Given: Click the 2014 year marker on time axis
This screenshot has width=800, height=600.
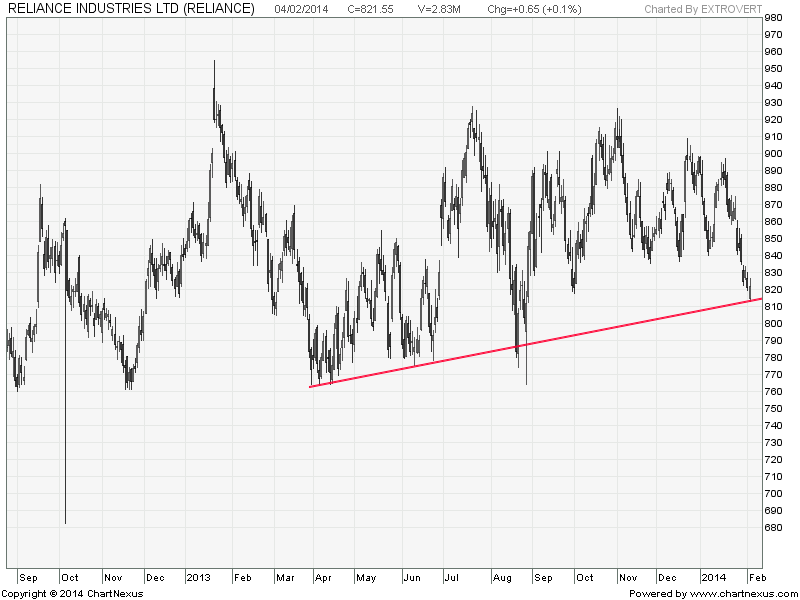Looking at the screenshot, I should [713, 578].
